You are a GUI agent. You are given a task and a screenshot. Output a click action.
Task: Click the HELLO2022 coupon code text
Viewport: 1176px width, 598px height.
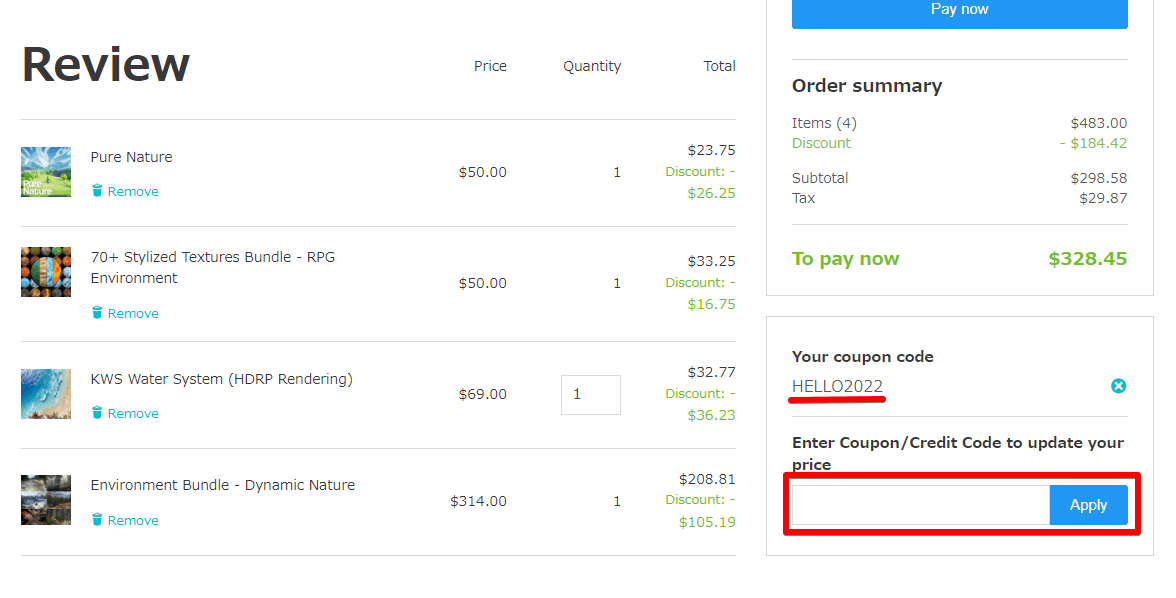coord(837,386)
